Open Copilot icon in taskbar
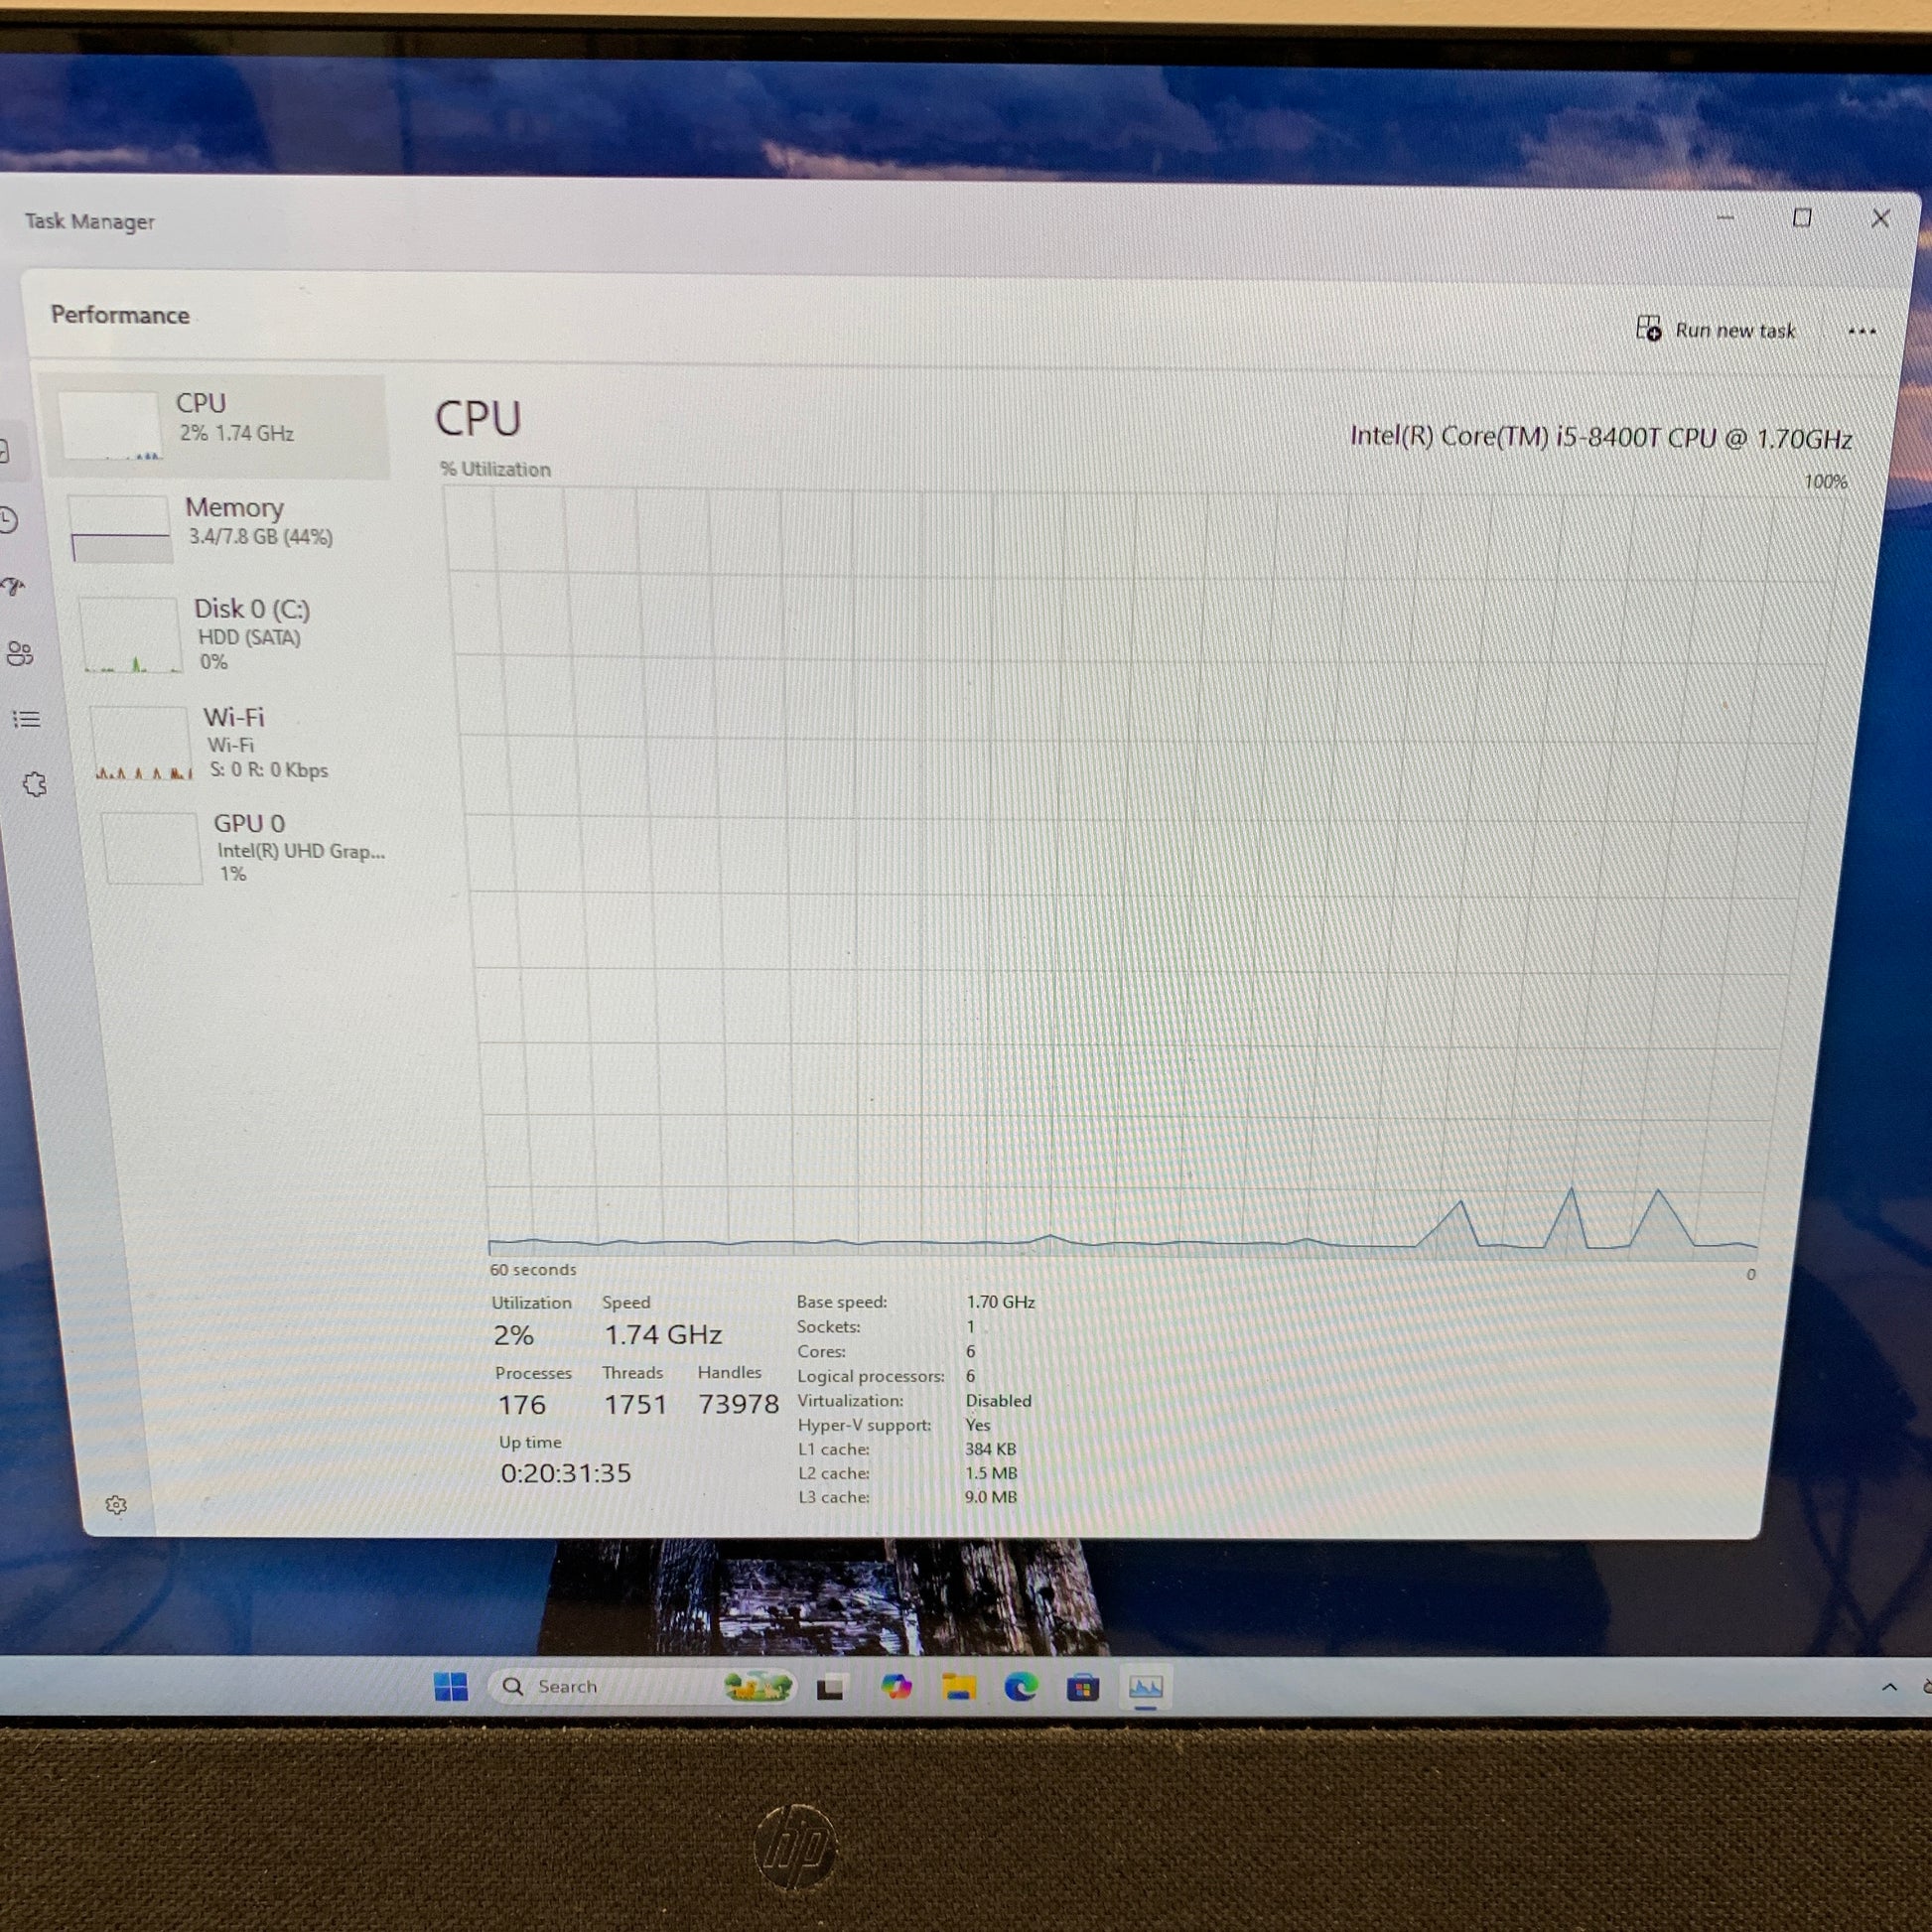This screenshot has height=1932, width=1932. tap(896, 1688)
